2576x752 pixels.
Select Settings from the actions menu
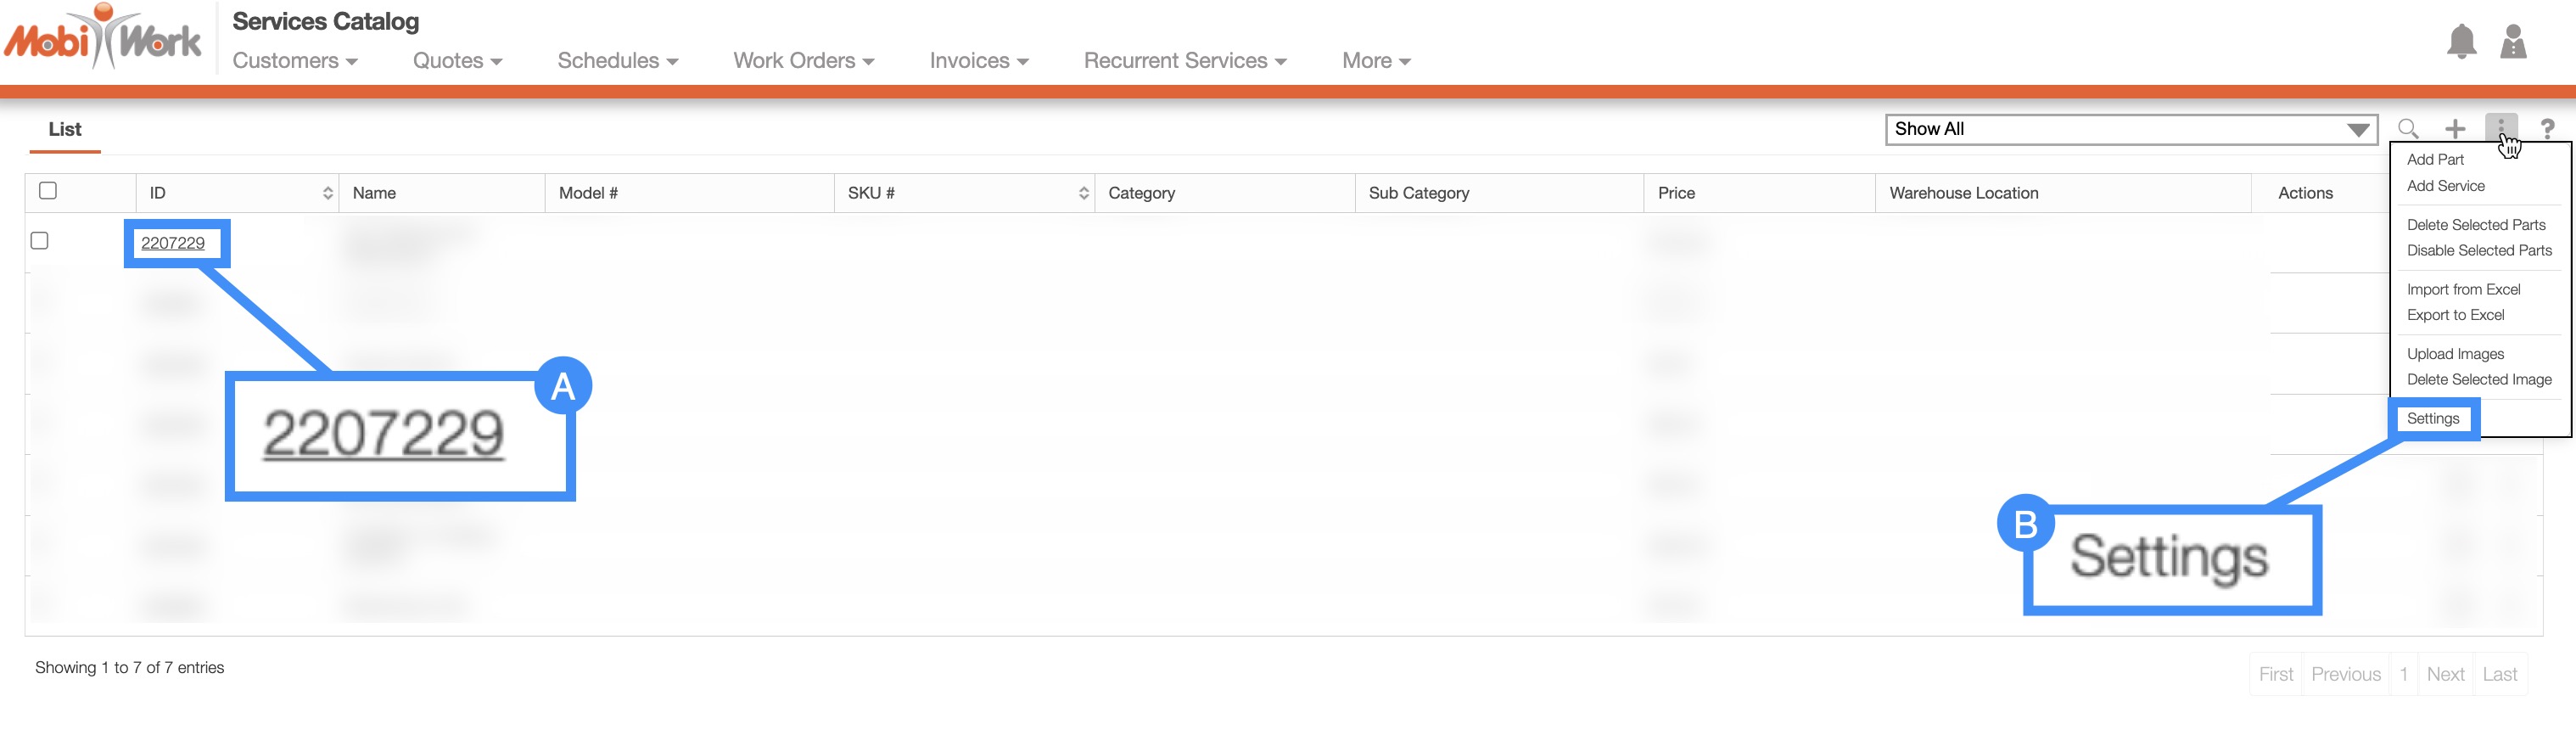(x=2432, y=419)
